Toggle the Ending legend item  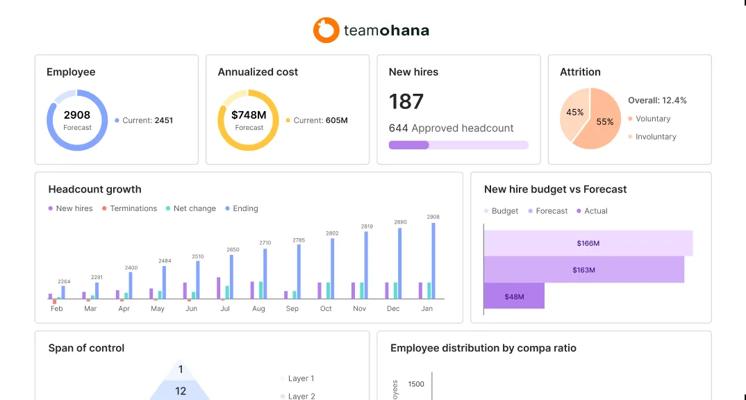242,208
